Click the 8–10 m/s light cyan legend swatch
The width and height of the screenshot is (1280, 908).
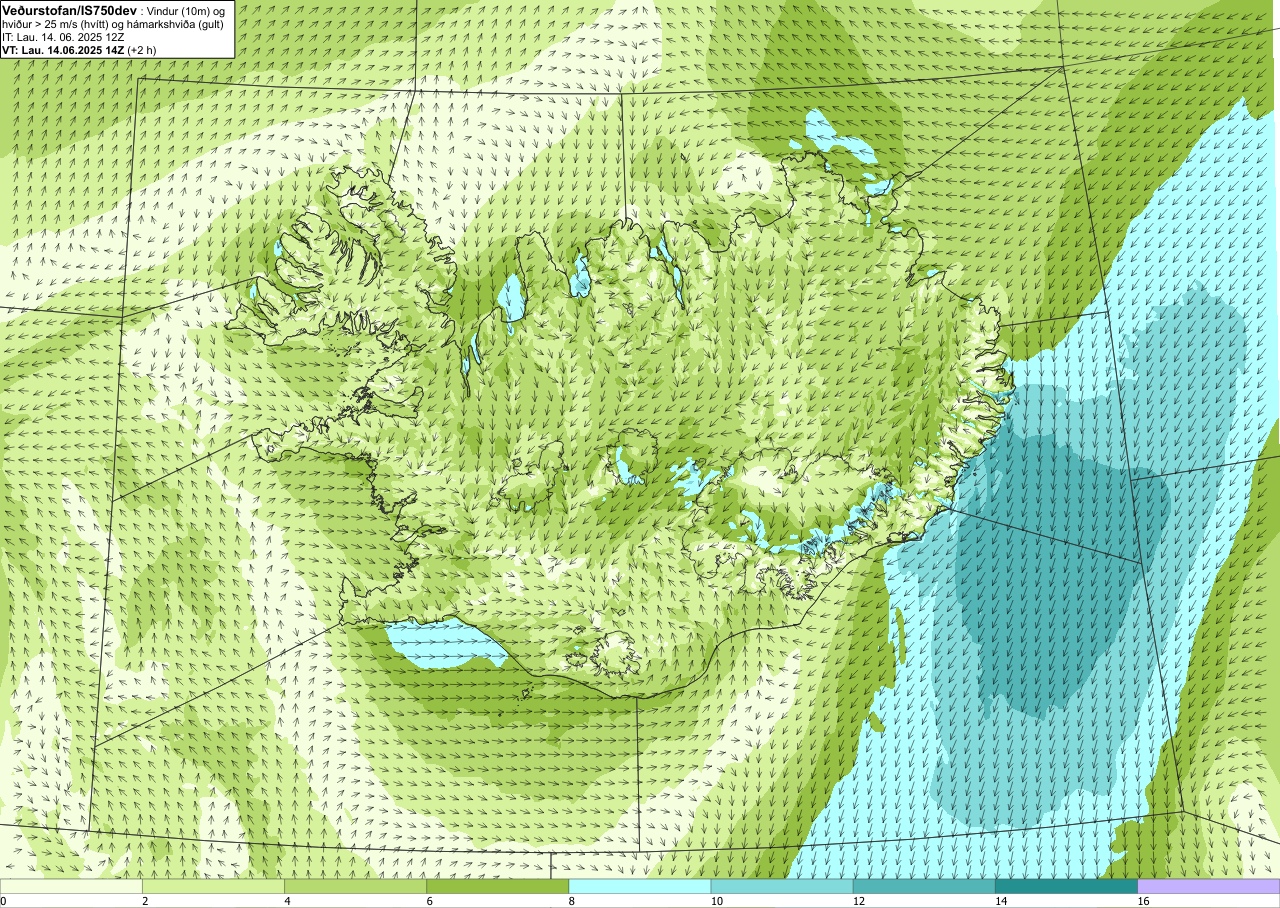click(639, 886)
